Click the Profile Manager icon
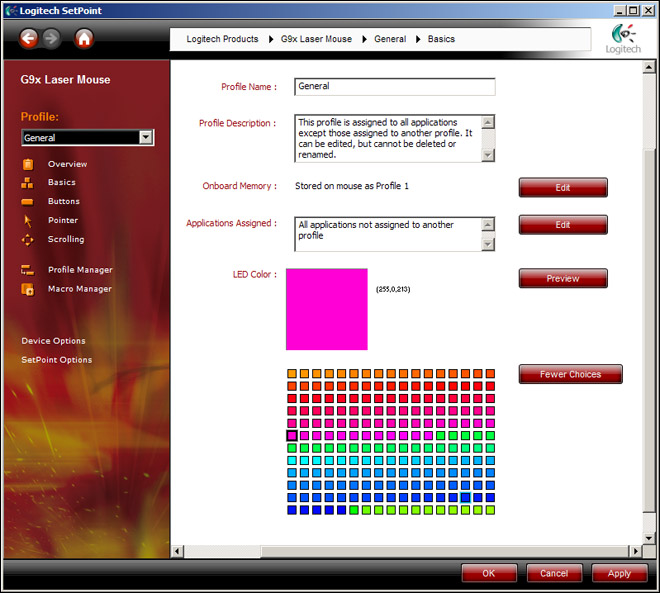Screen dimensions: 660x593 point(27,270)
